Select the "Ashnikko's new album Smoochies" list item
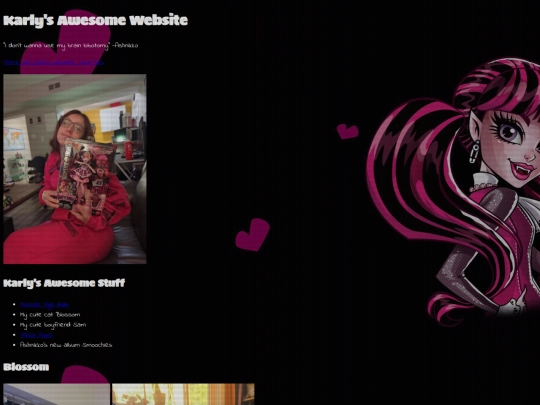The width and height of the screenshot is (540, 405). pos(66,345)
